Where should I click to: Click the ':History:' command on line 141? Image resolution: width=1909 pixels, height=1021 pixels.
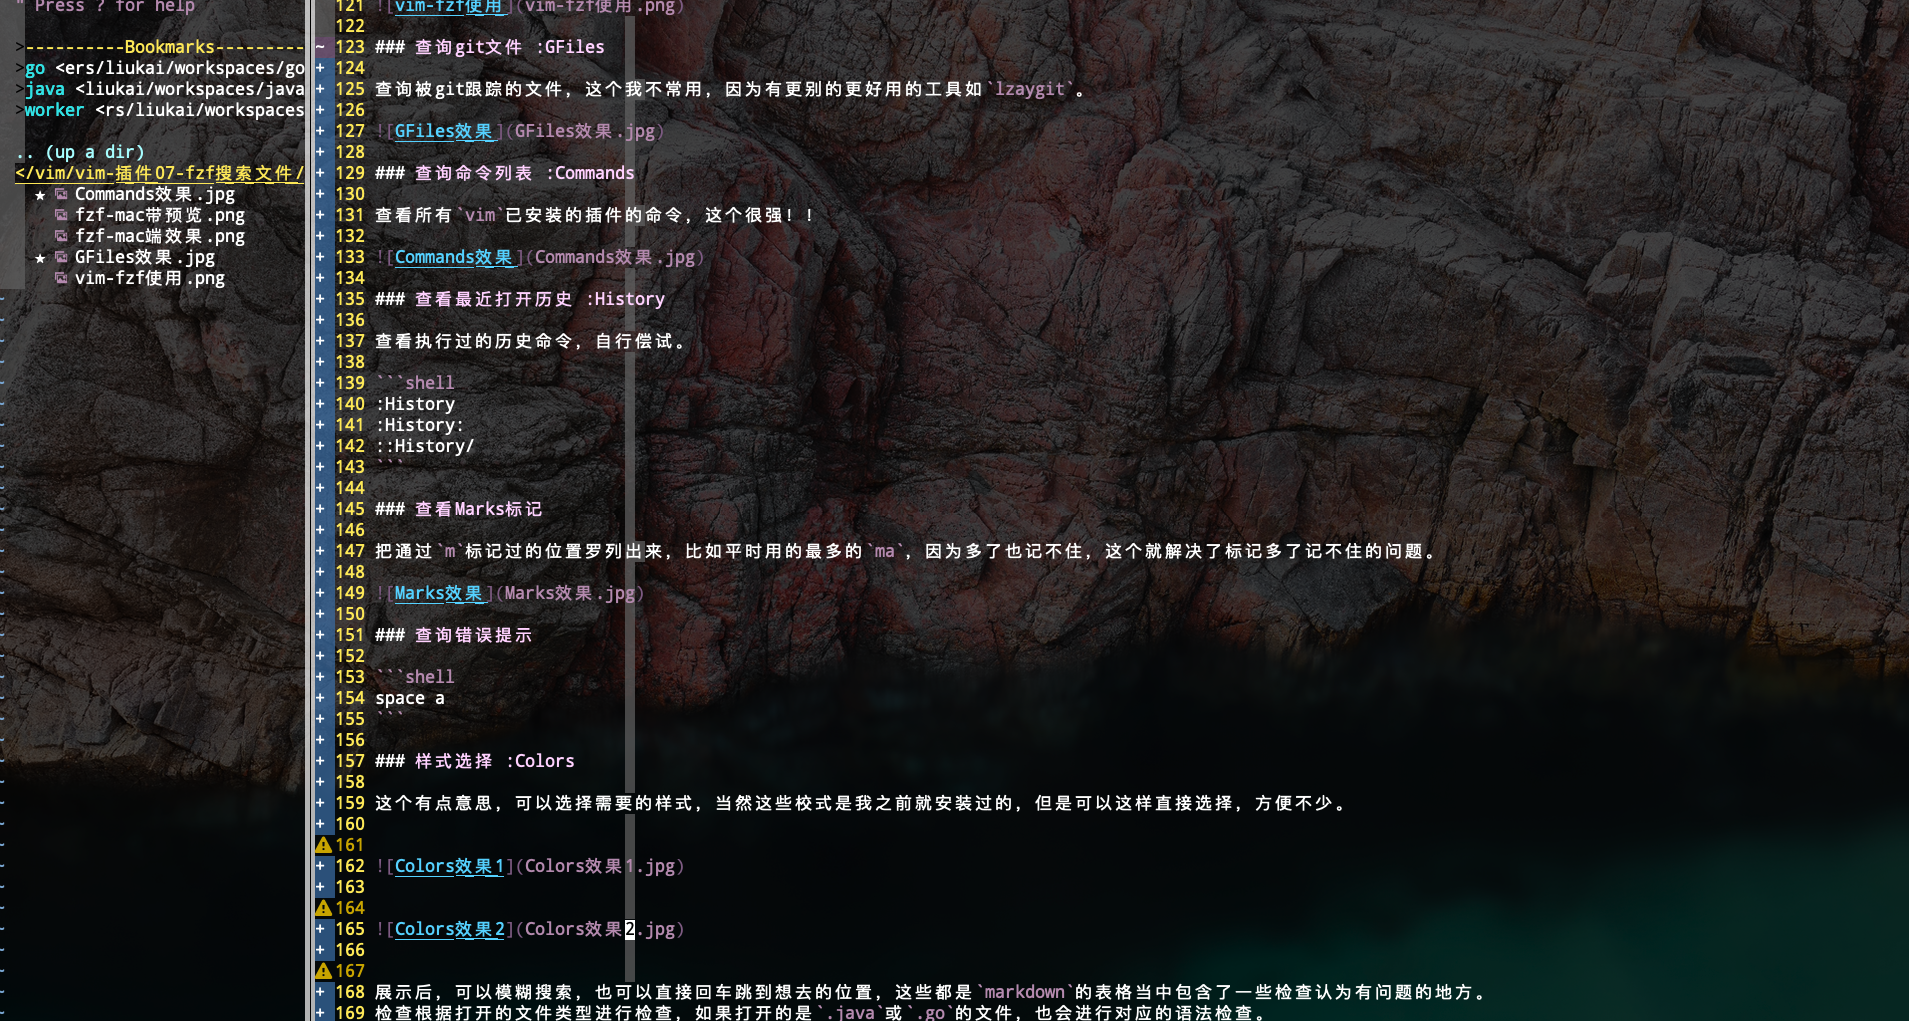420,425
